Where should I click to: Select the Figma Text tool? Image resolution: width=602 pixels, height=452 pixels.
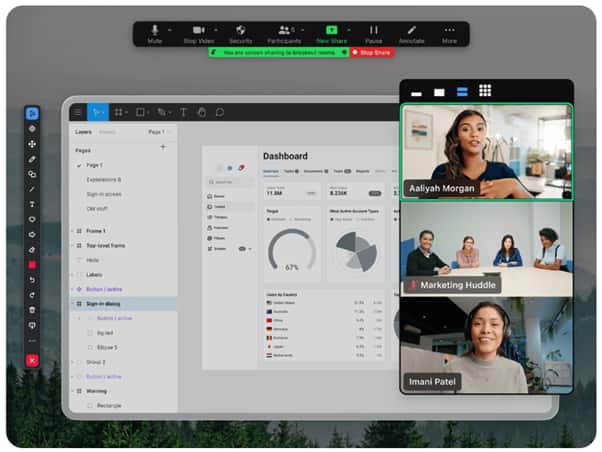click(x=183, y=112)
